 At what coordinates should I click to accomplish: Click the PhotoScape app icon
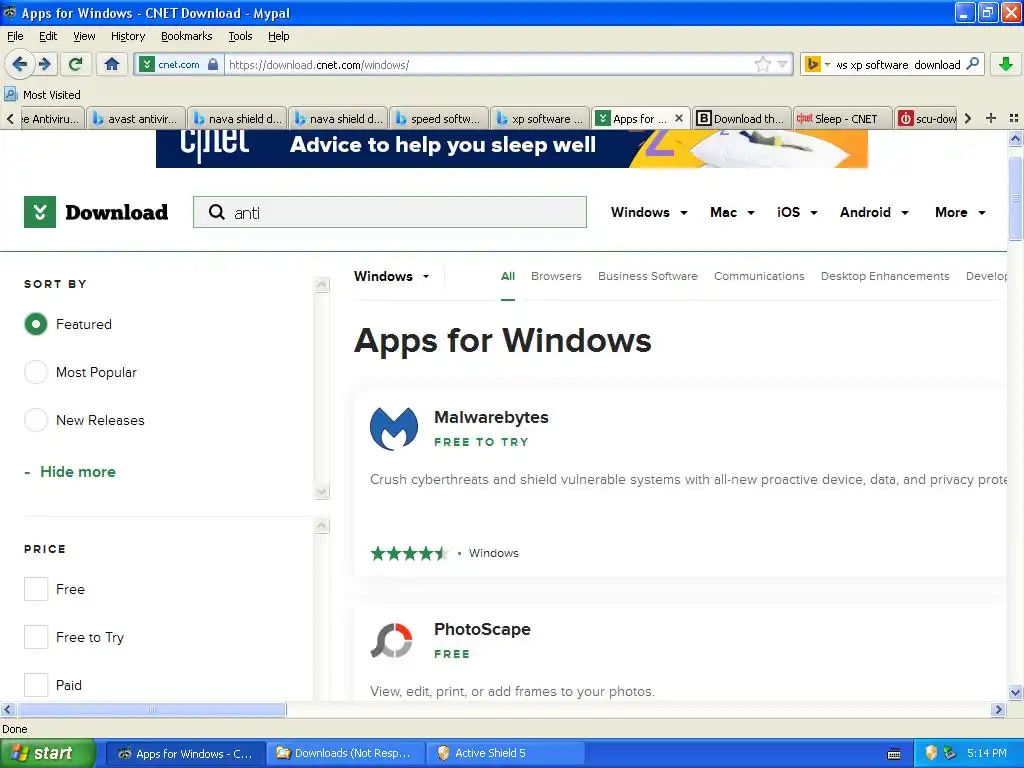pyautogui.click(x=392, y=641)
